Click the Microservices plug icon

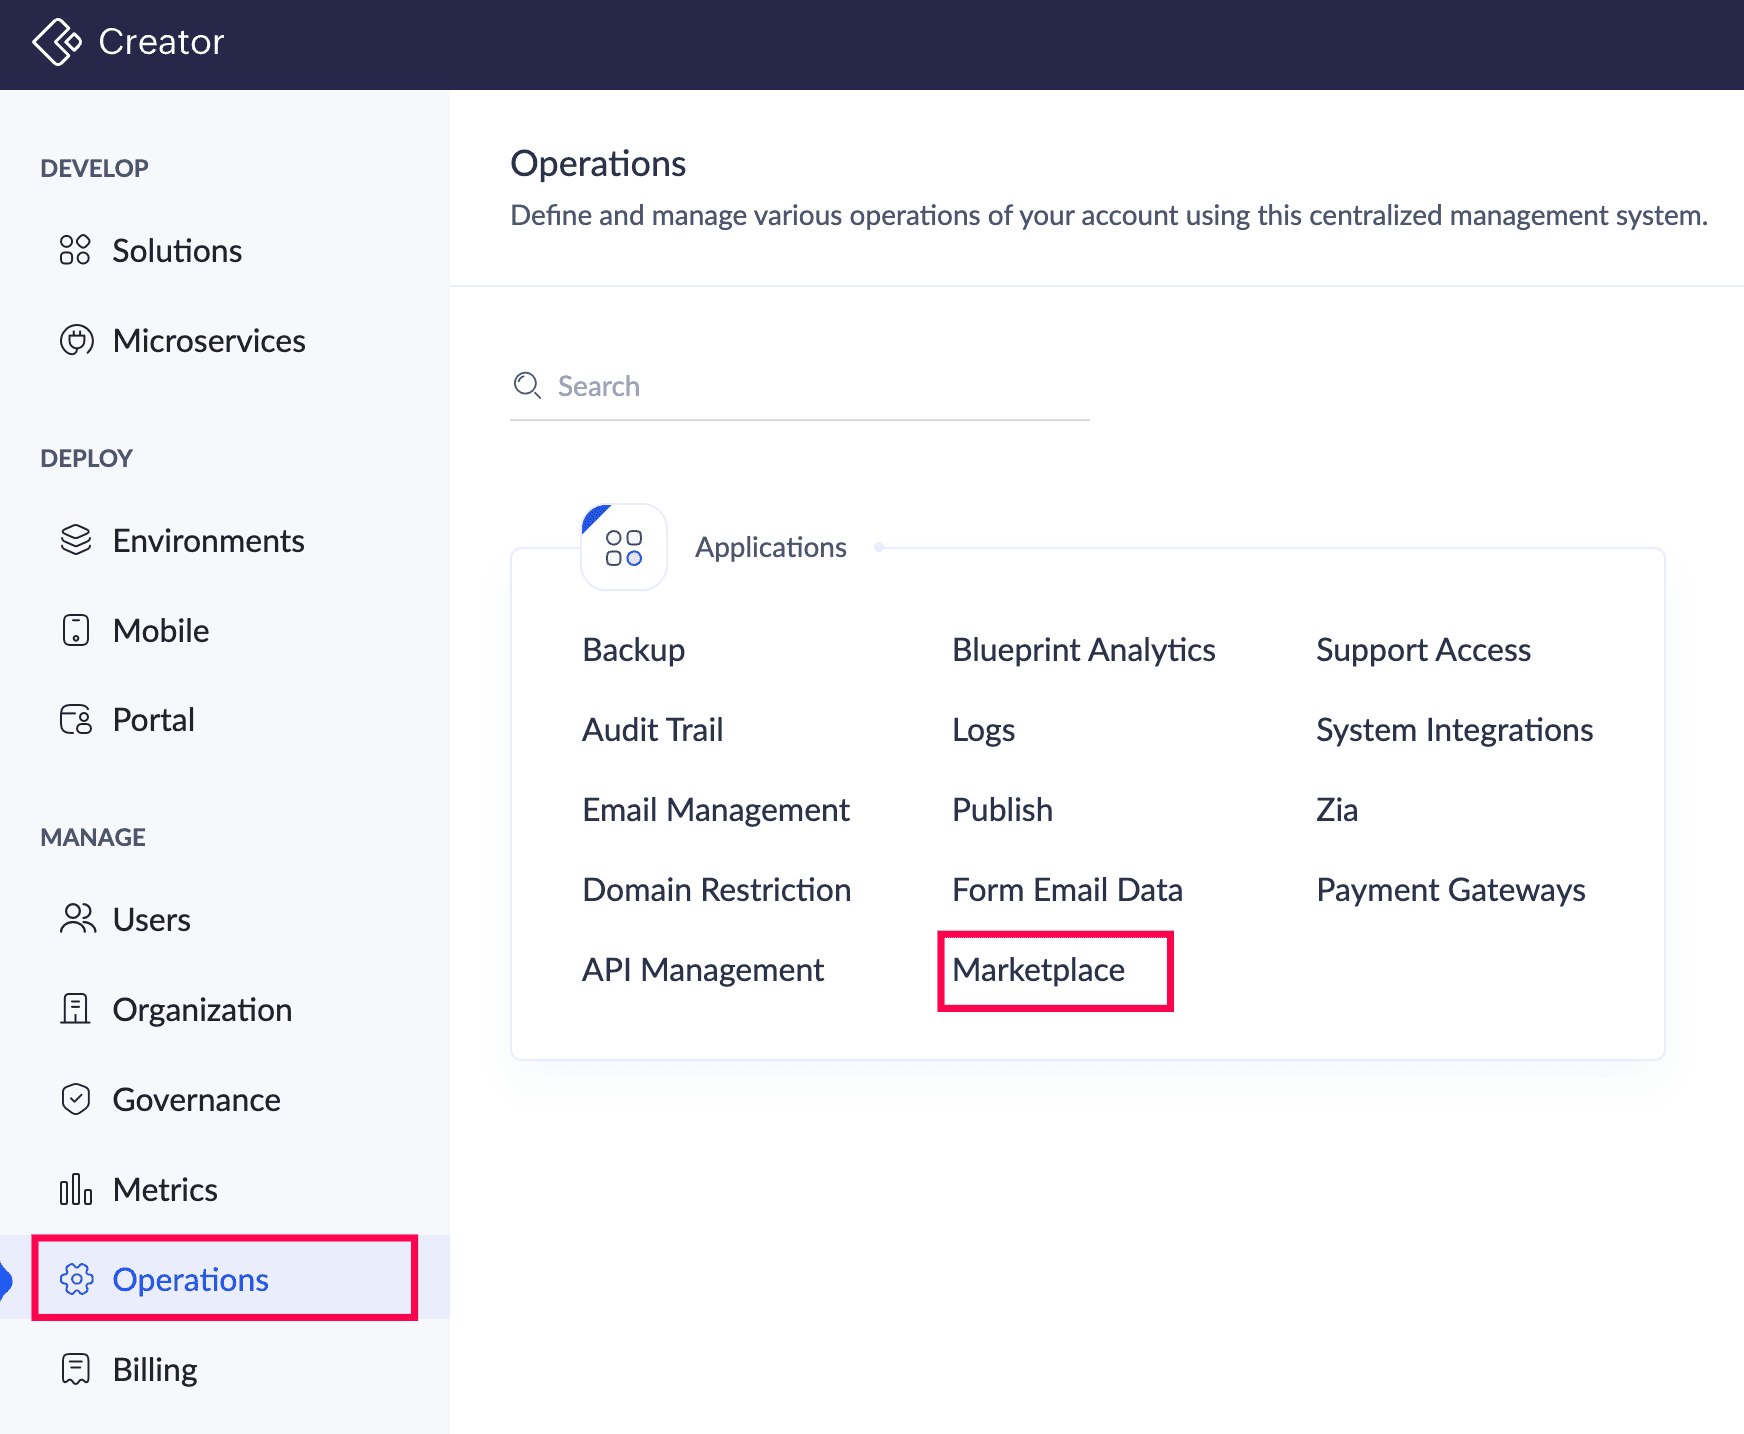pos(76,340)
